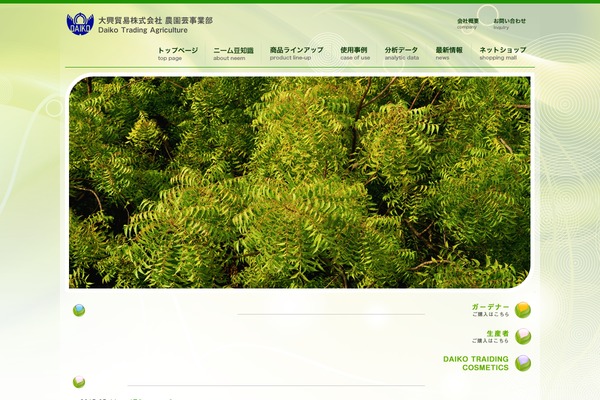
Task: Open the ニーム豆知識 about neem menu
Action: point(233,54)
